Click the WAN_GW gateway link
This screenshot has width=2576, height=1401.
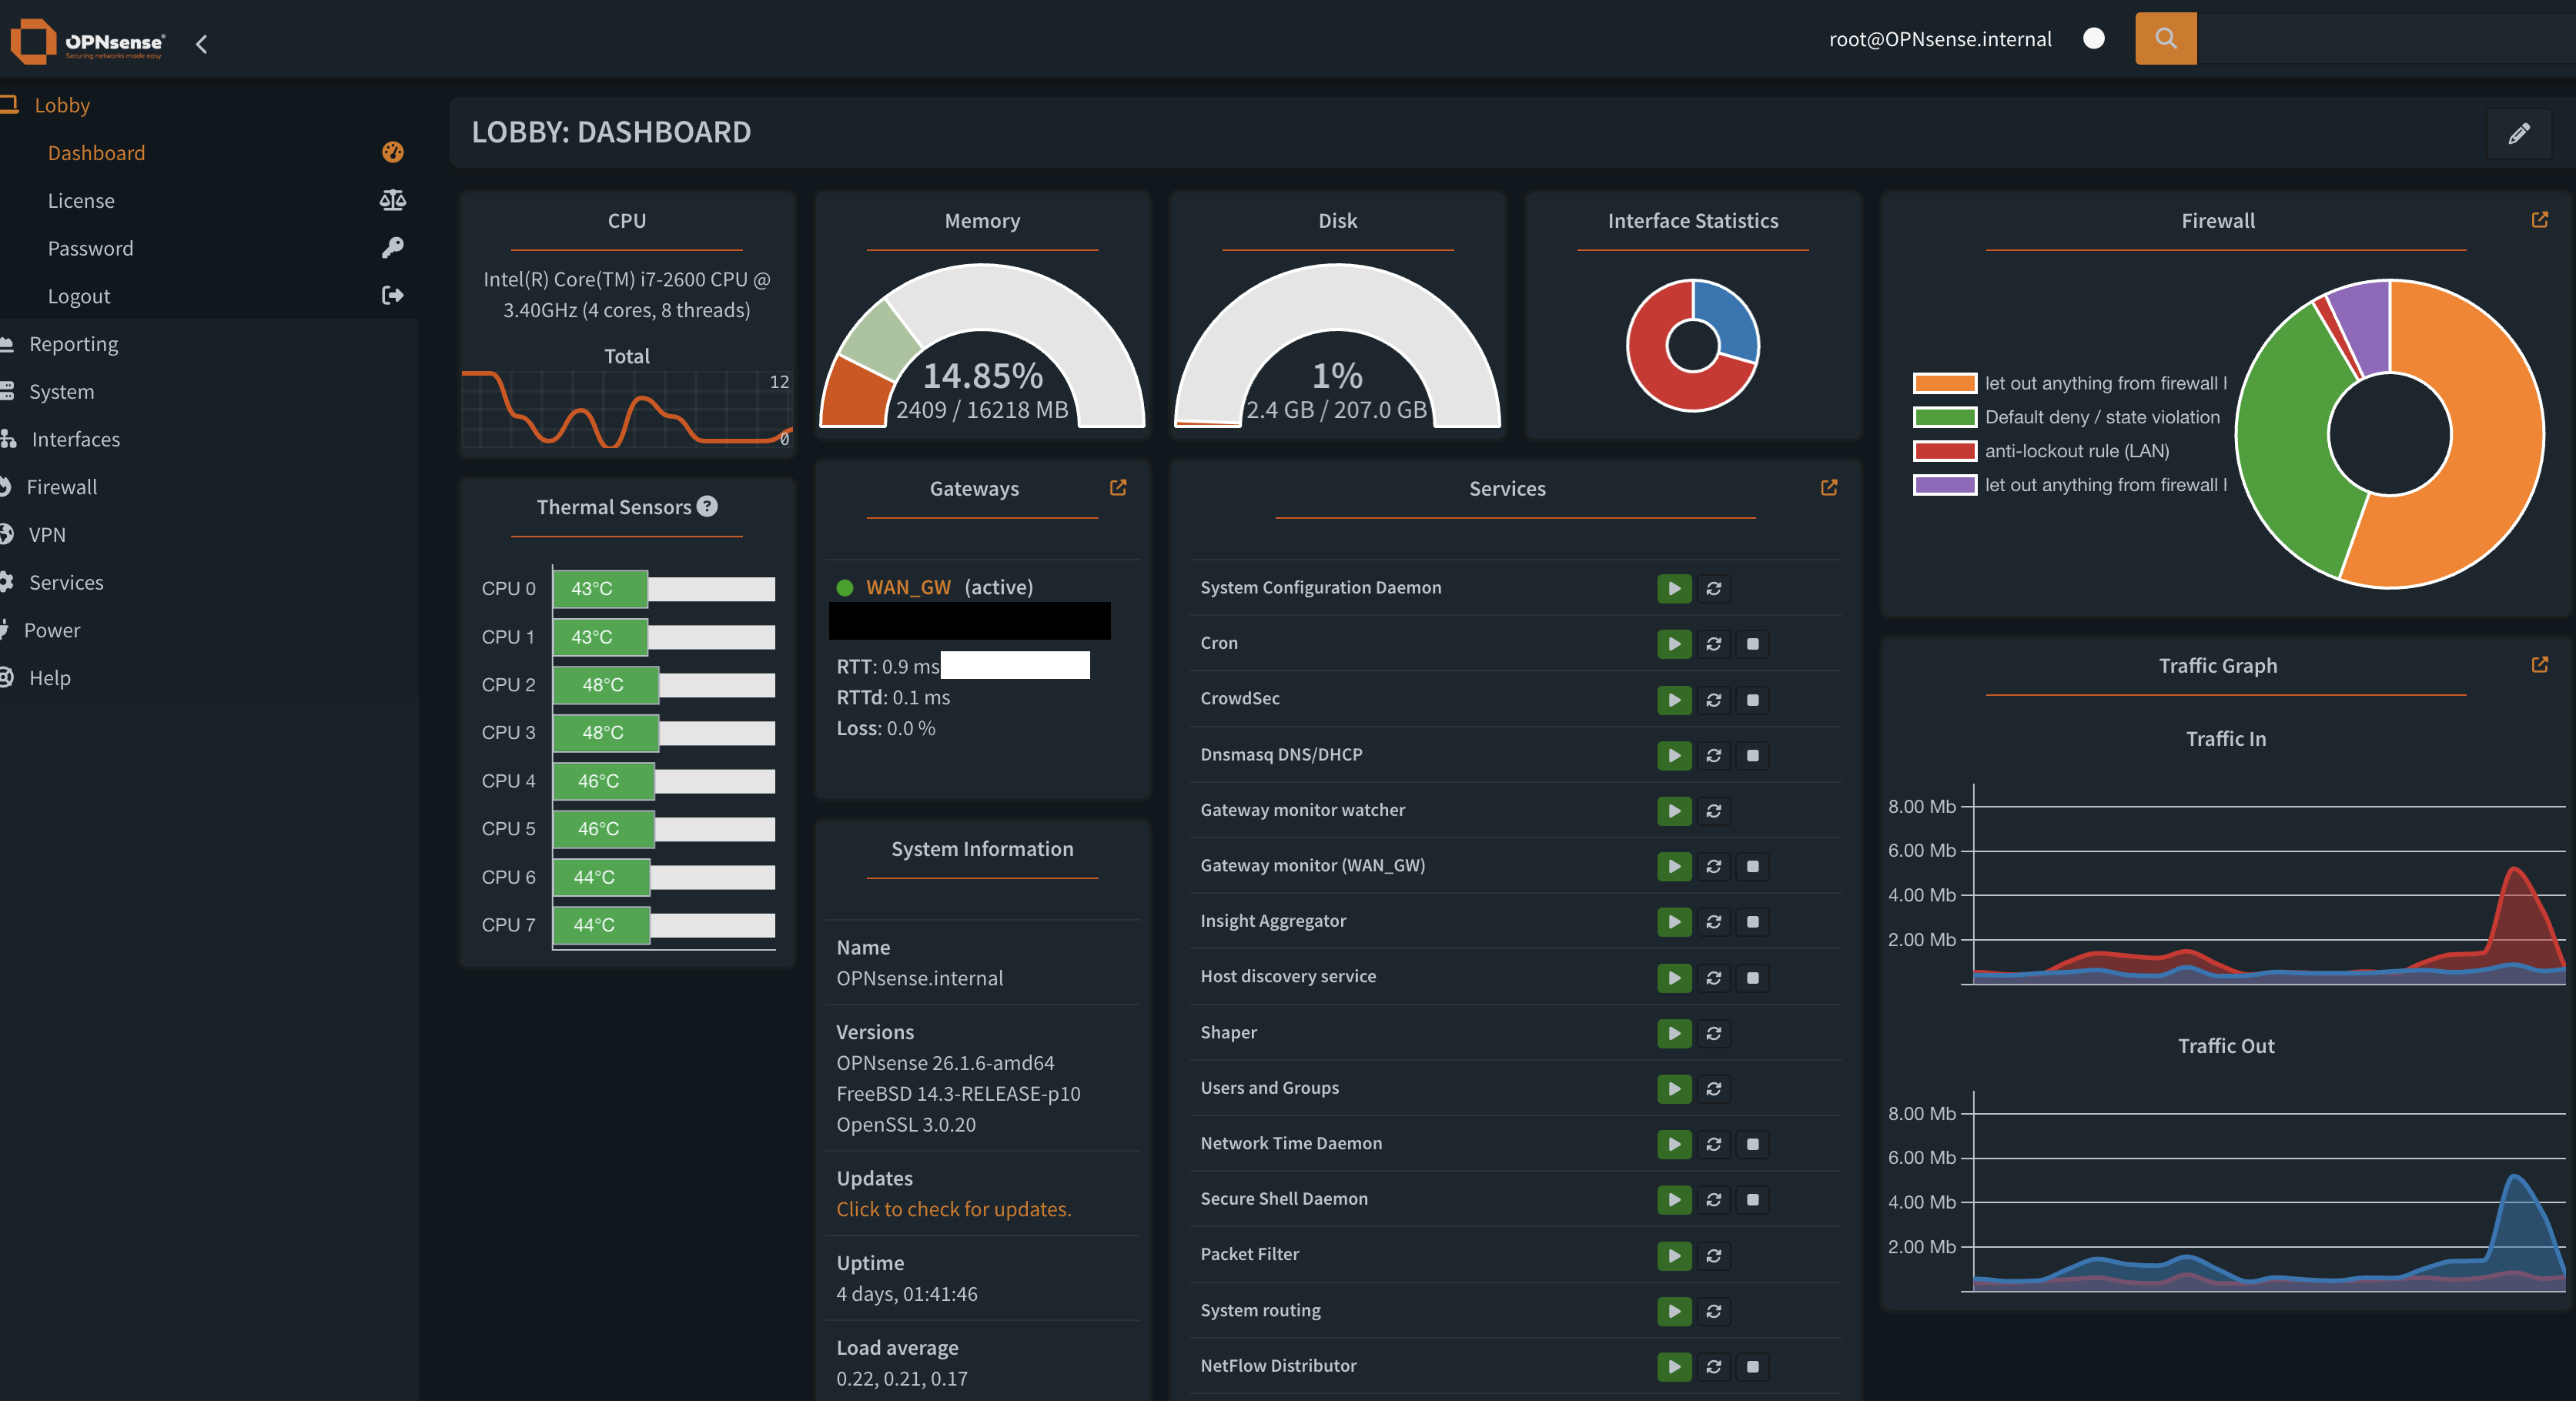click(908, 587)
